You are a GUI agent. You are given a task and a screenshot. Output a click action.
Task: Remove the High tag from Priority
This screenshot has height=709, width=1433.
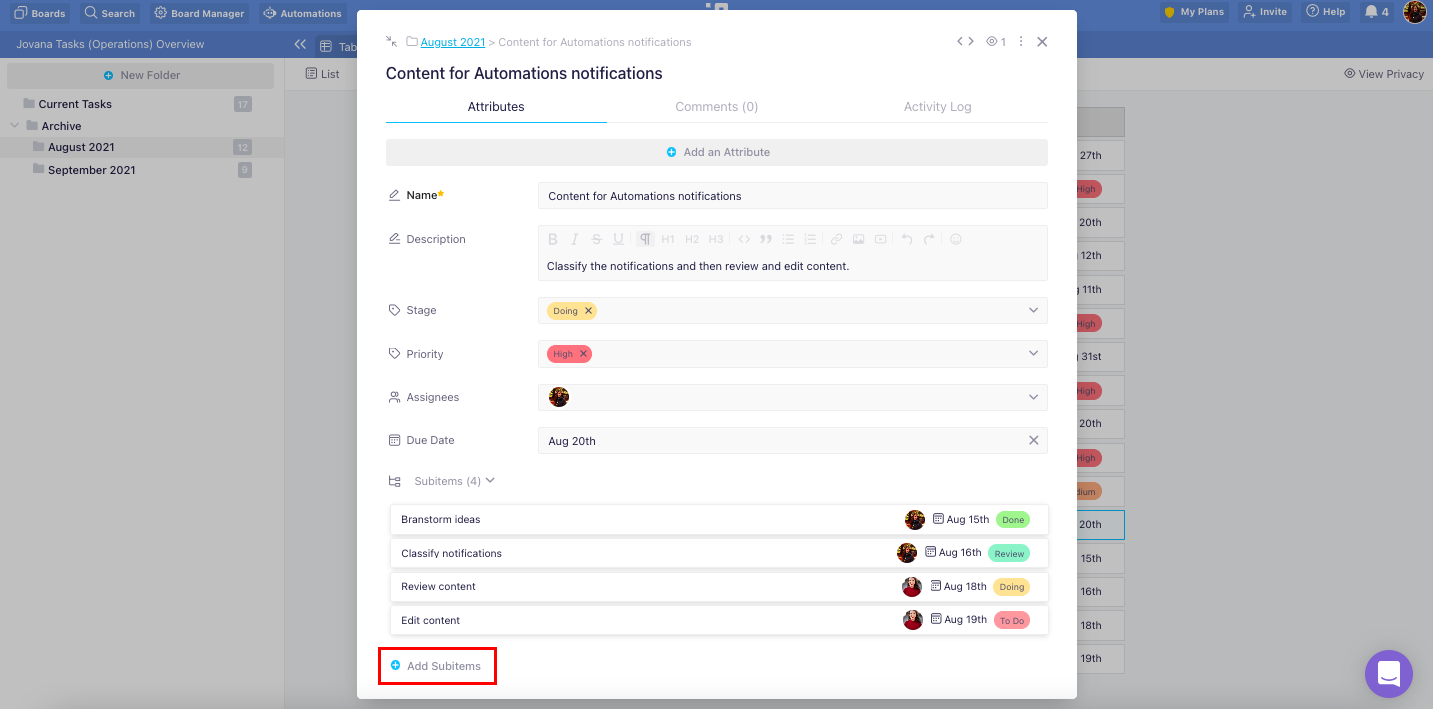pos(584,354)
